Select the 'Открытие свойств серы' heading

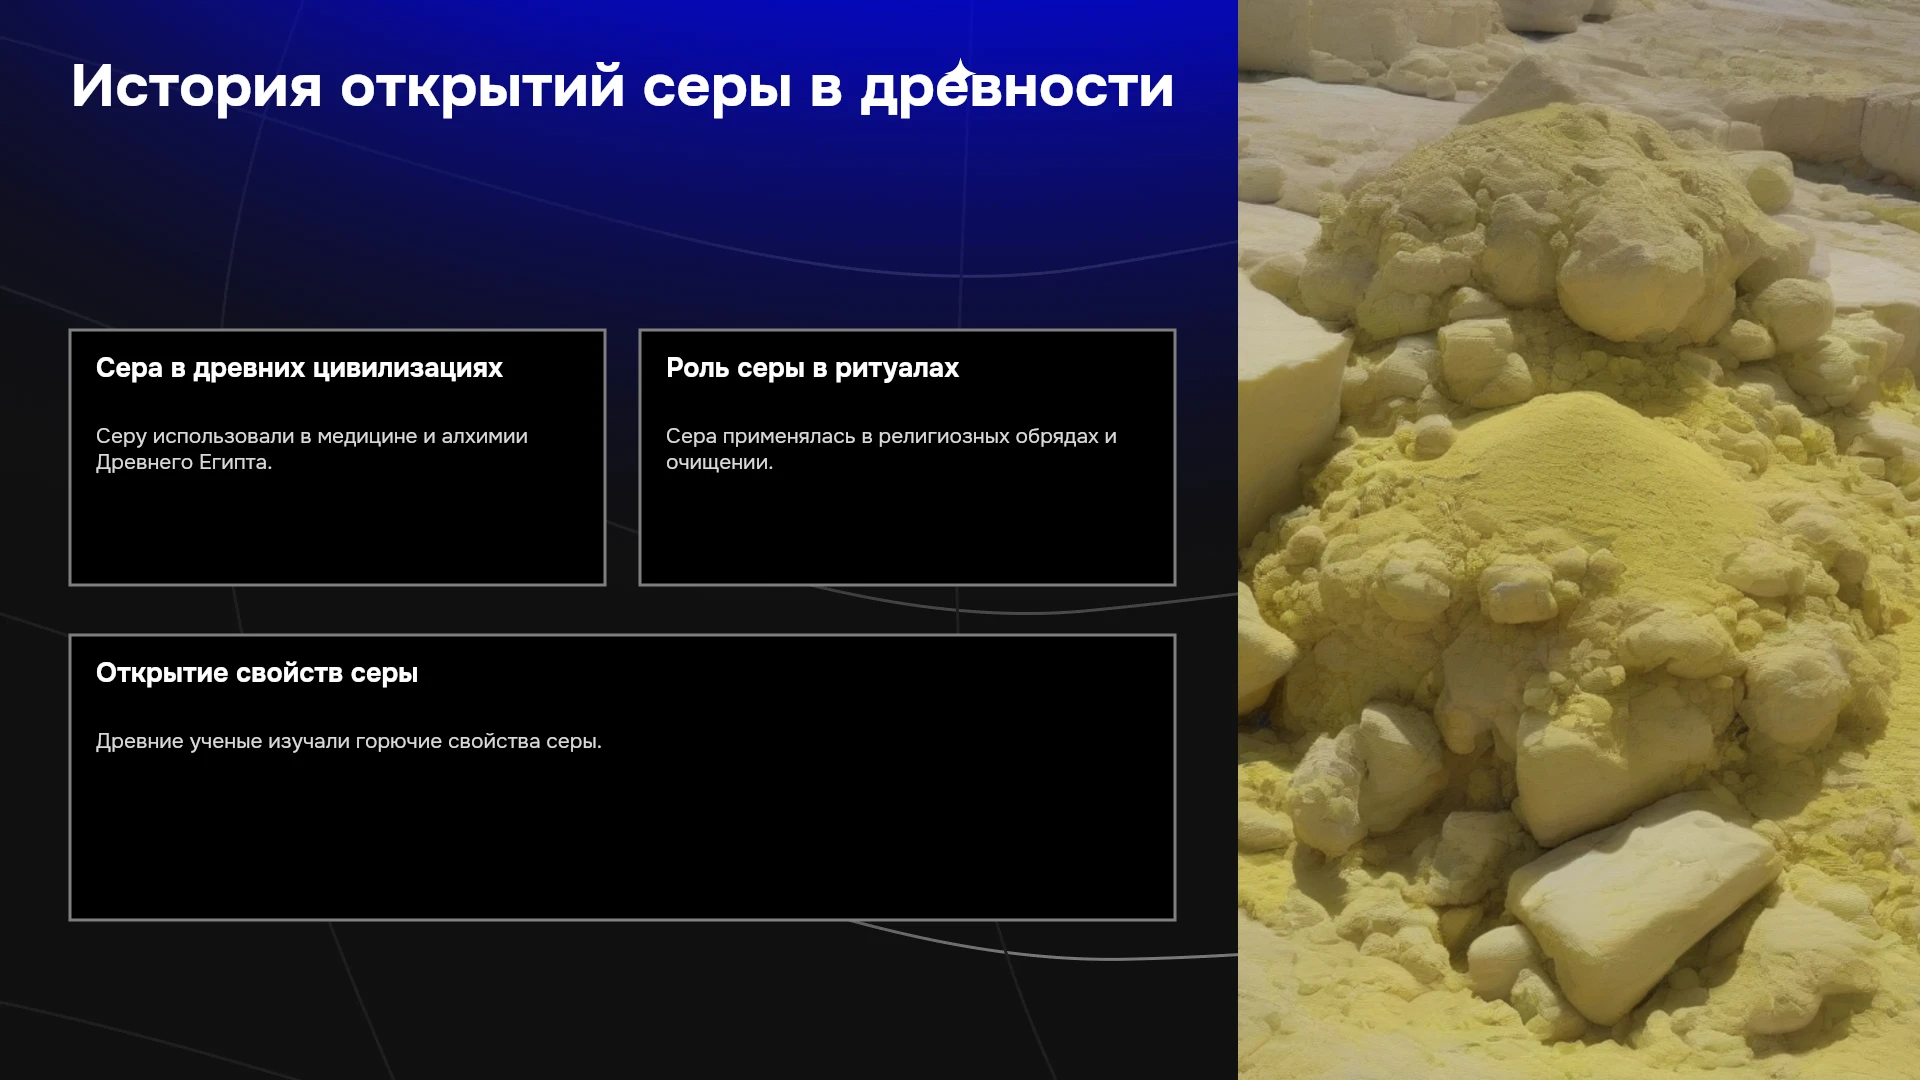pyautogui.click(x=257, y=673)
